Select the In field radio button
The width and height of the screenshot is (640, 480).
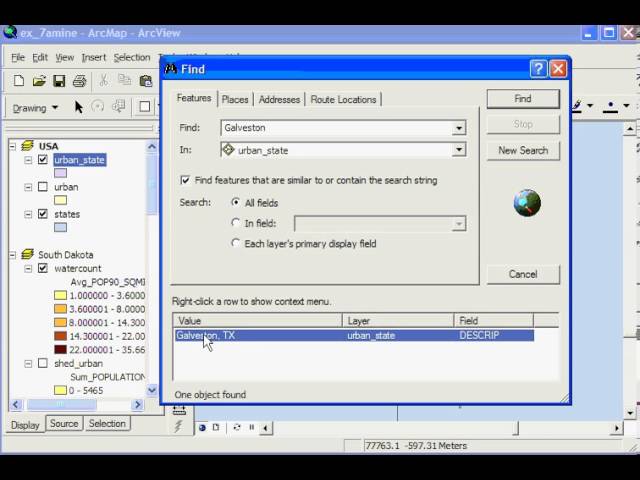tap(236, 223)
